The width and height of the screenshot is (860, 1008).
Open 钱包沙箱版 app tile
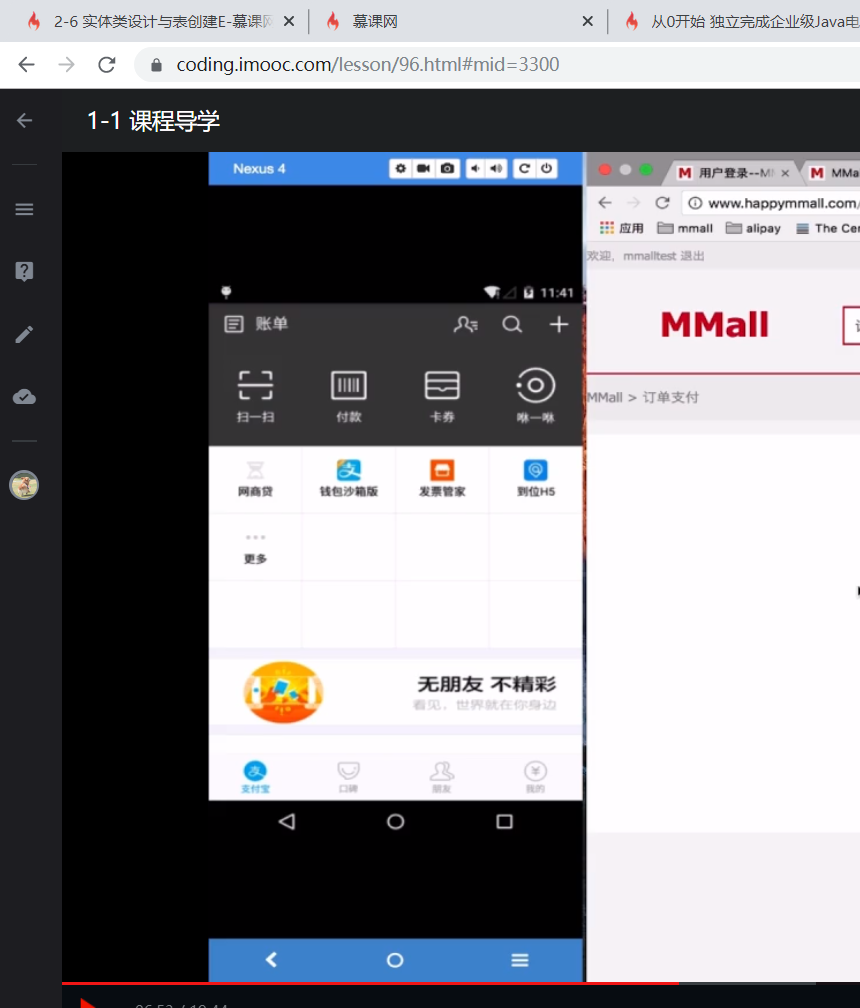coord(348,479)
